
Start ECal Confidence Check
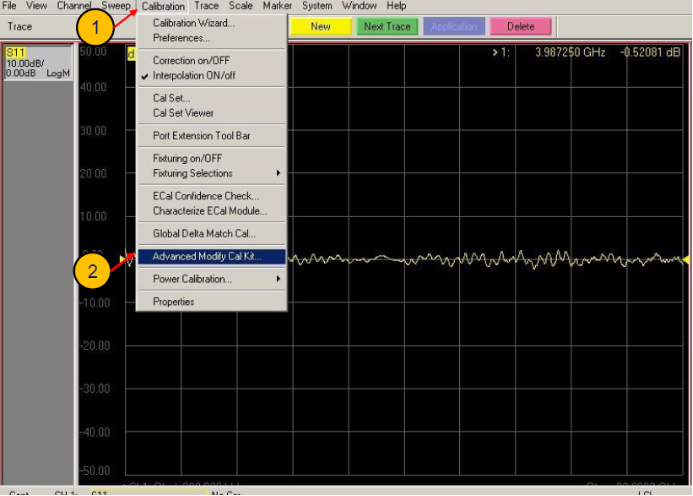point(205,196)
